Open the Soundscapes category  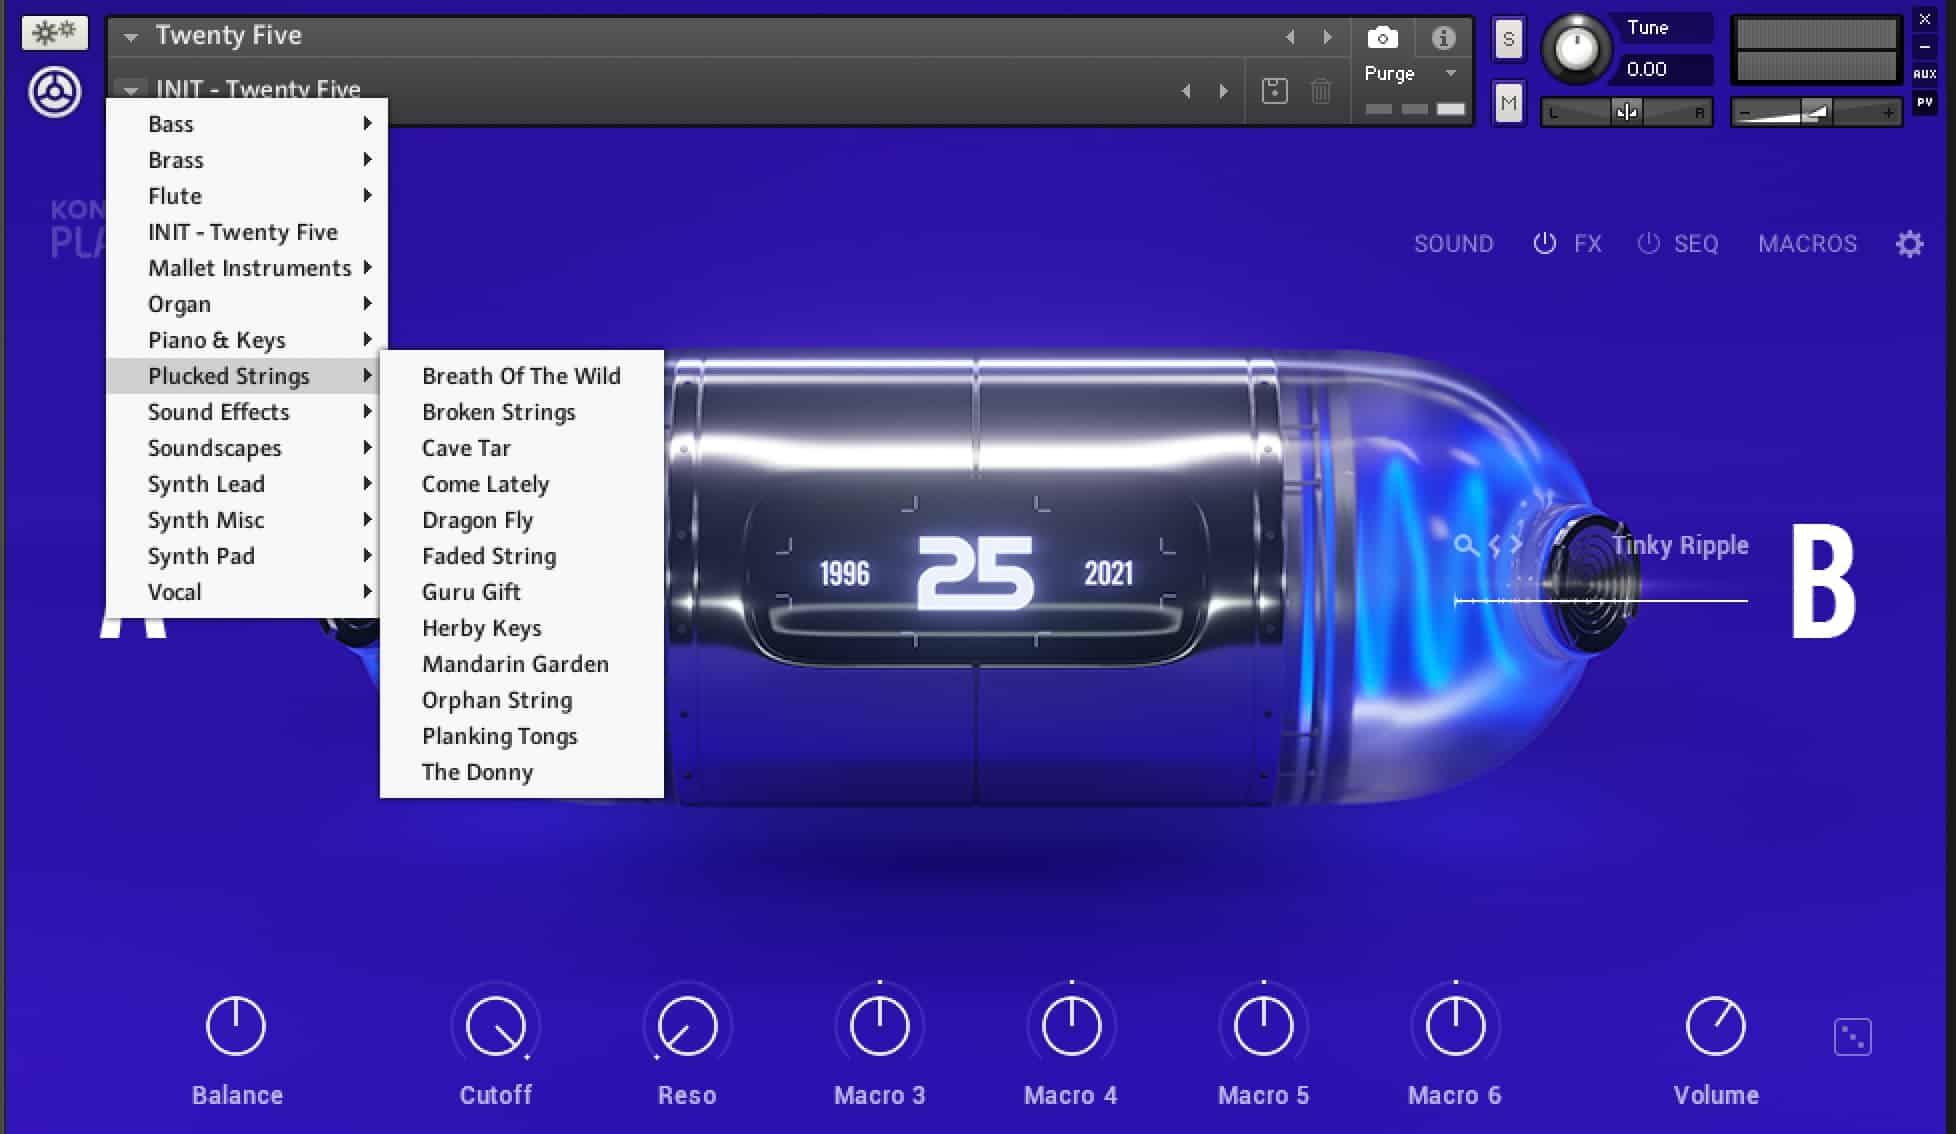coord(246,448)
